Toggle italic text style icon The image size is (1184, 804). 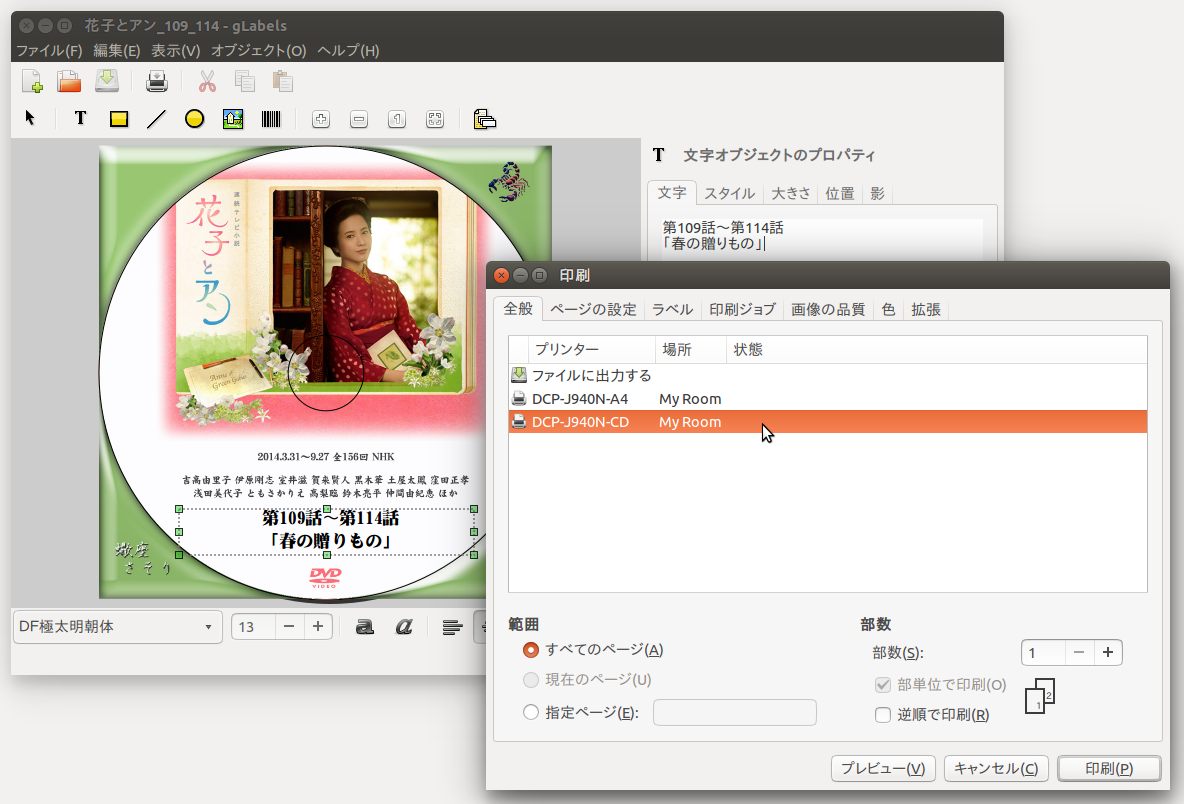pyautogui.click(x=404, y=627)
